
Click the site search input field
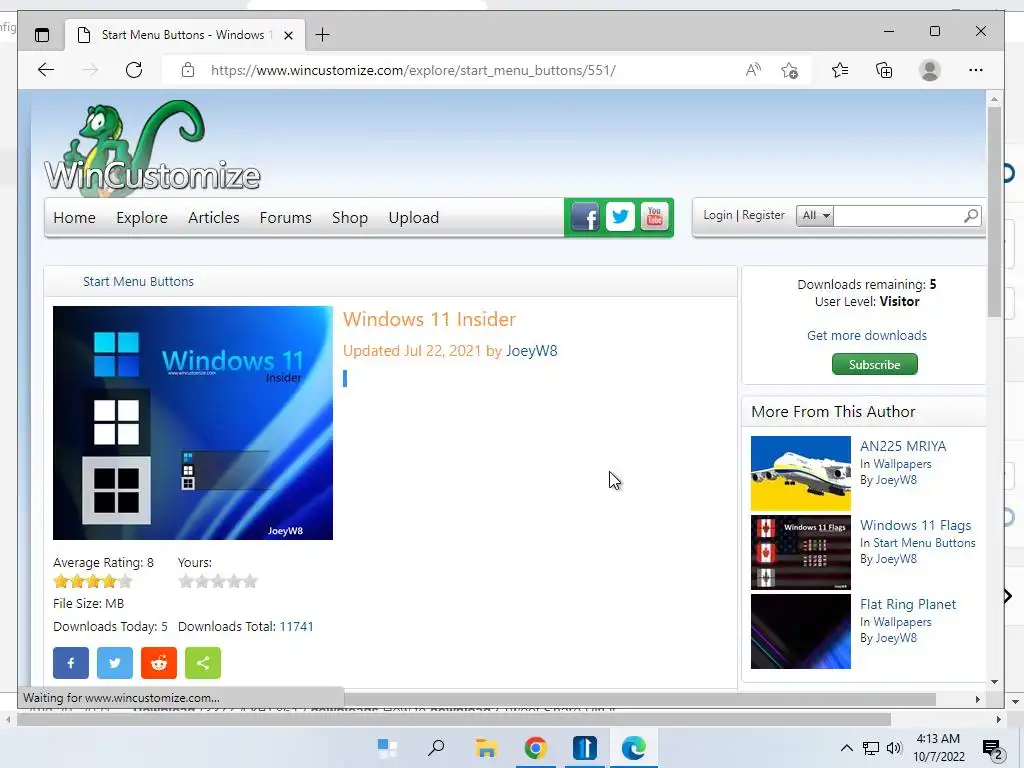pyautogui.click(x=898, y=216)
